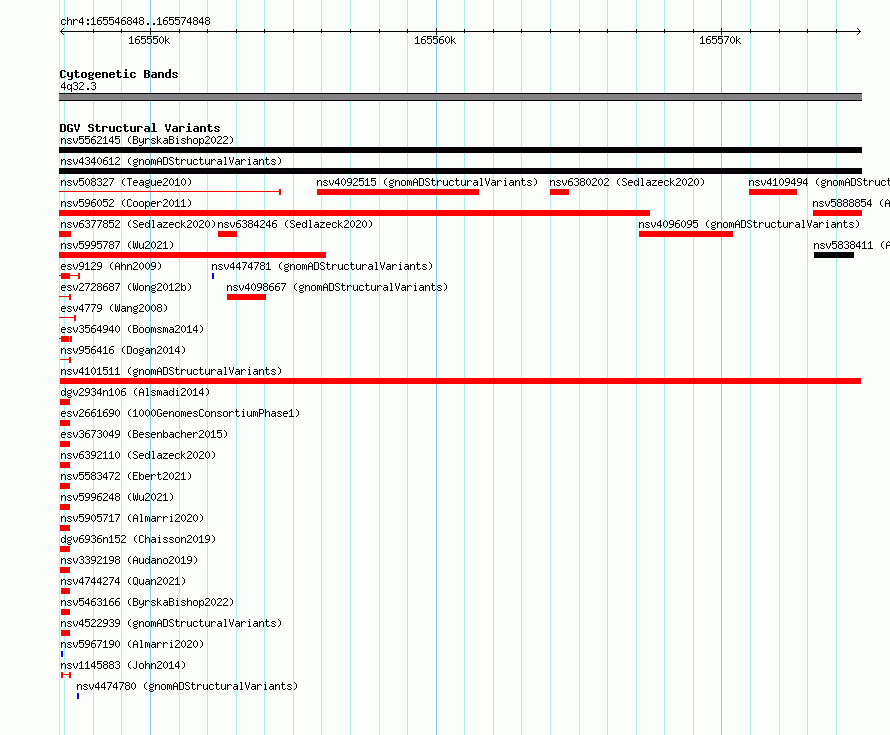Click the red bar for nsv4092515
The height and width of the screenshot is (735, 890).
[397, 192]
